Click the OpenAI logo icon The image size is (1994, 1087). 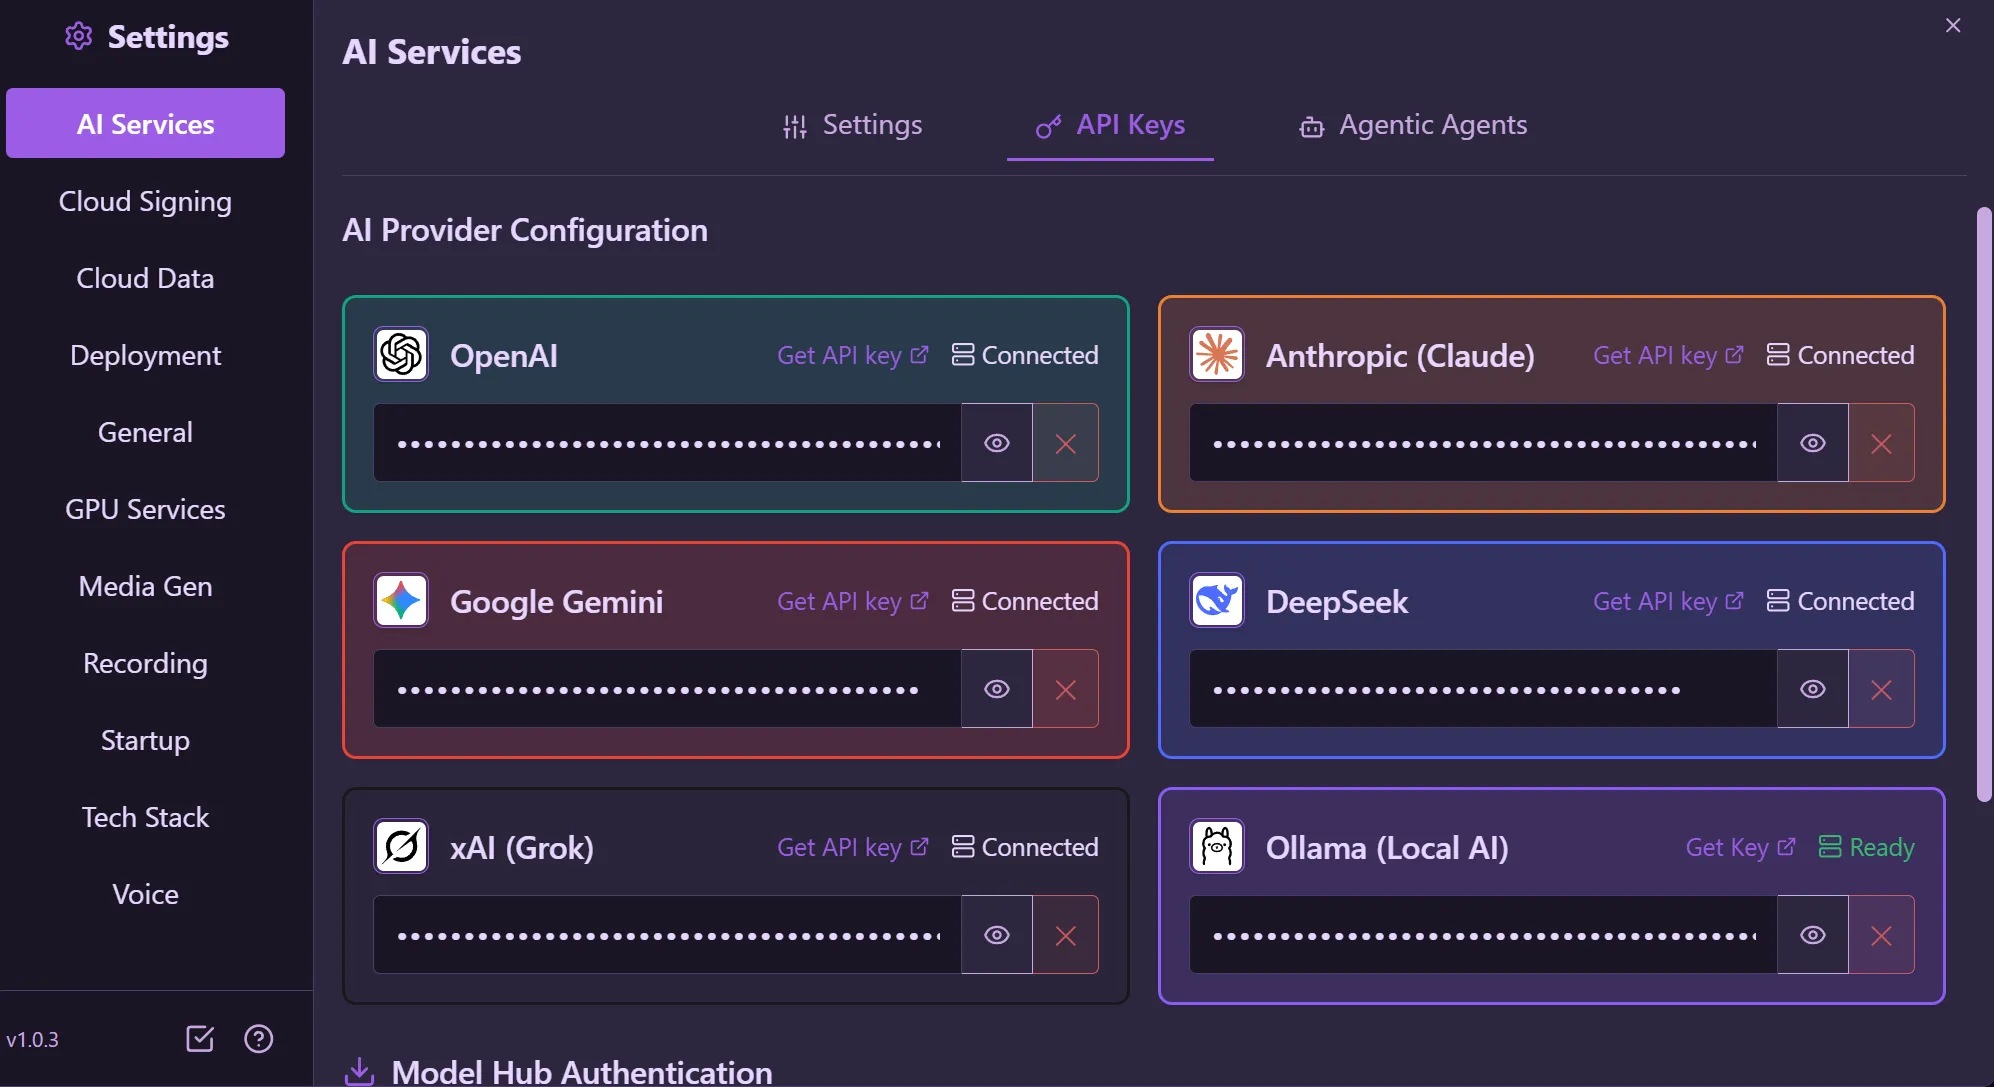point(401,354)
